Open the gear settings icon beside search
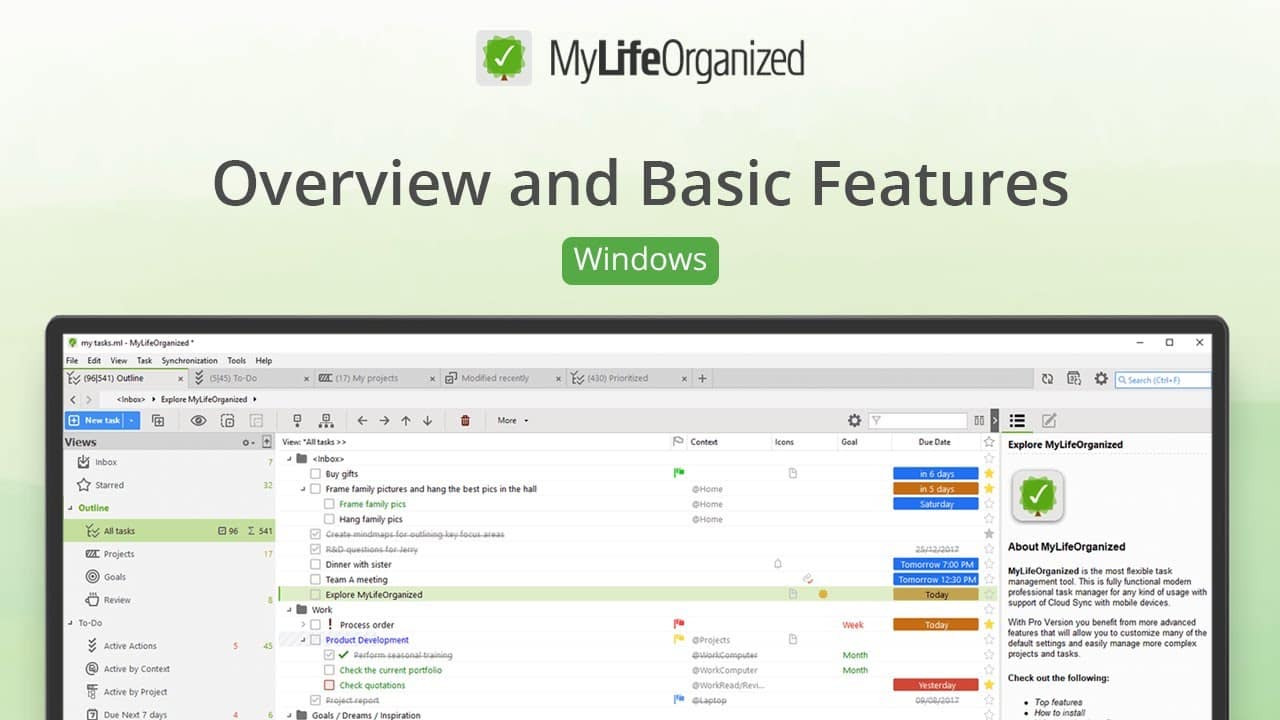This screenshot has height=720, width=1280. pyautogui.click(x=1101, y=379)
